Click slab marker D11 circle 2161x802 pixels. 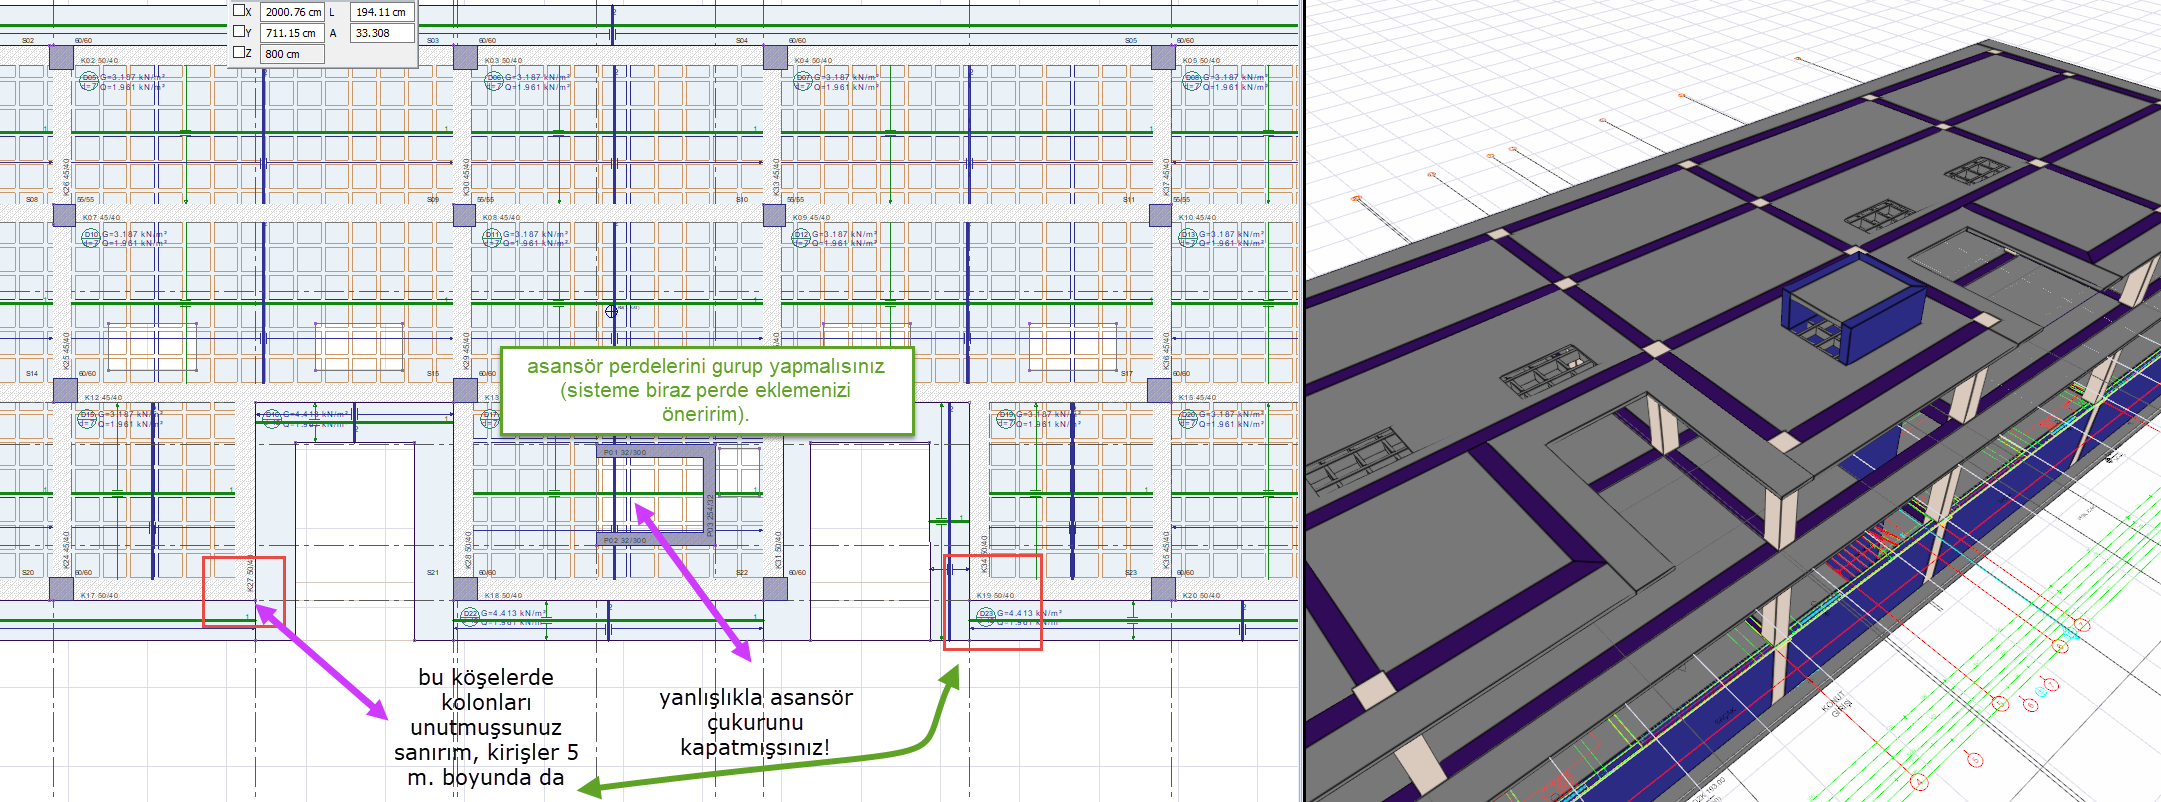click(491, 238)
